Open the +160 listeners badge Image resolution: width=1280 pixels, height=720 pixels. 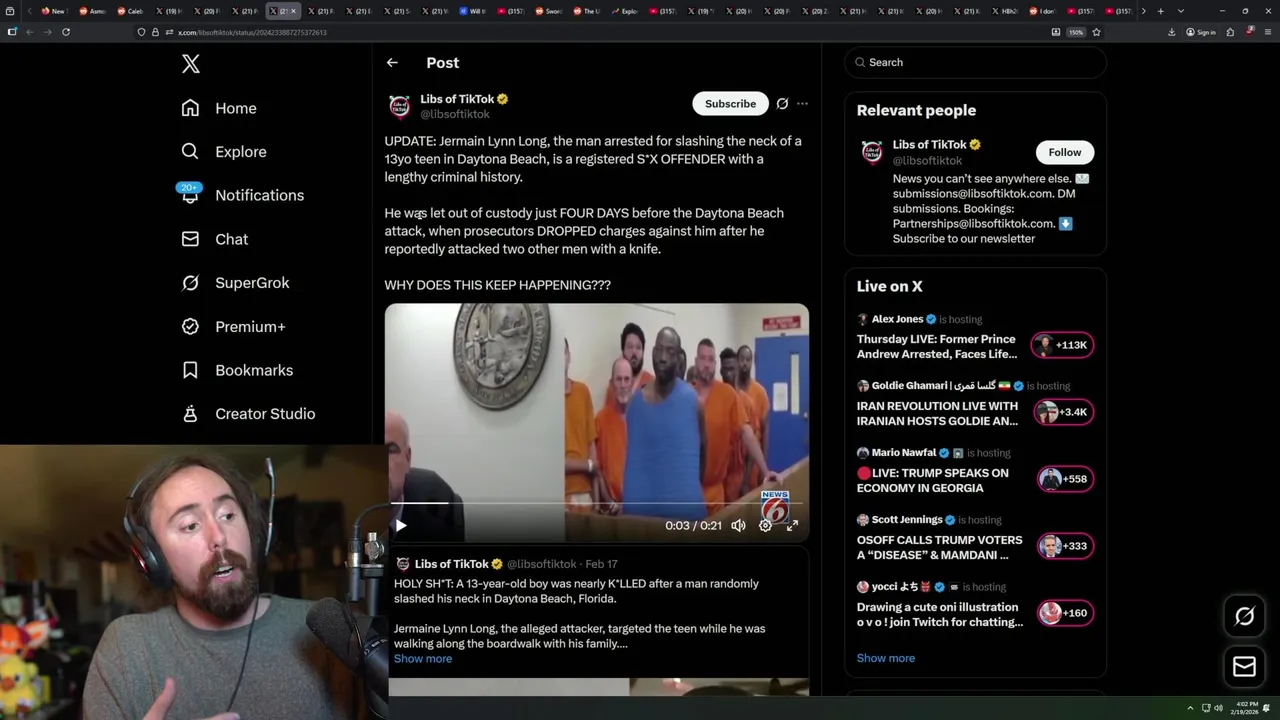click(1064, 613)
